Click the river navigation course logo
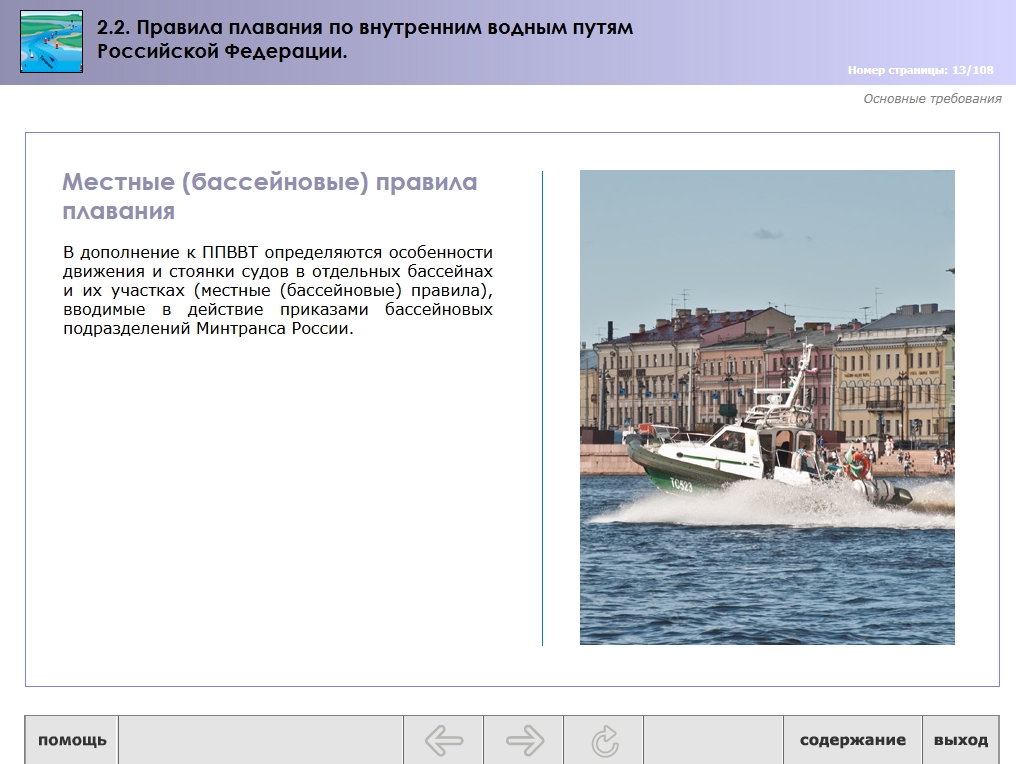This screenshot has height=764, width=1016. pyautogui.click(x=51, y=42)
